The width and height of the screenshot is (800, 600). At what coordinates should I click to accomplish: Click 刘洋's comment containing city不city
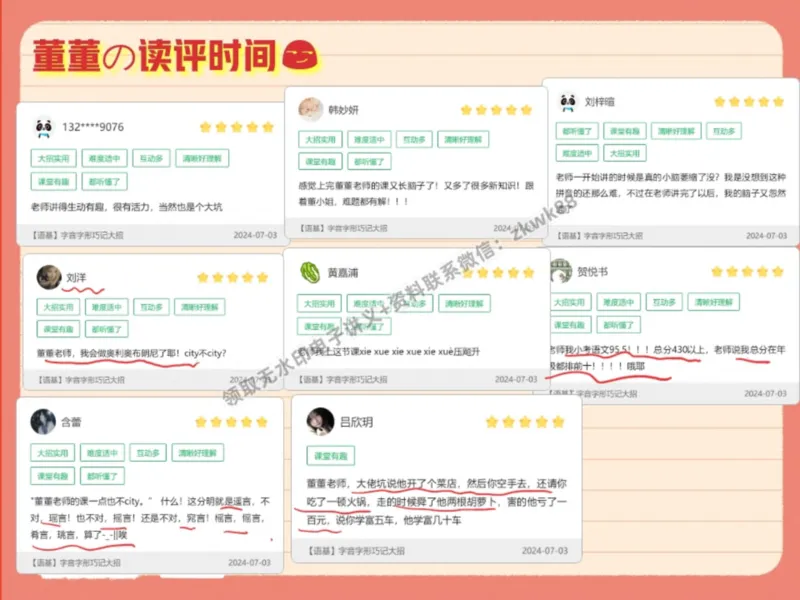coord(132,353)
